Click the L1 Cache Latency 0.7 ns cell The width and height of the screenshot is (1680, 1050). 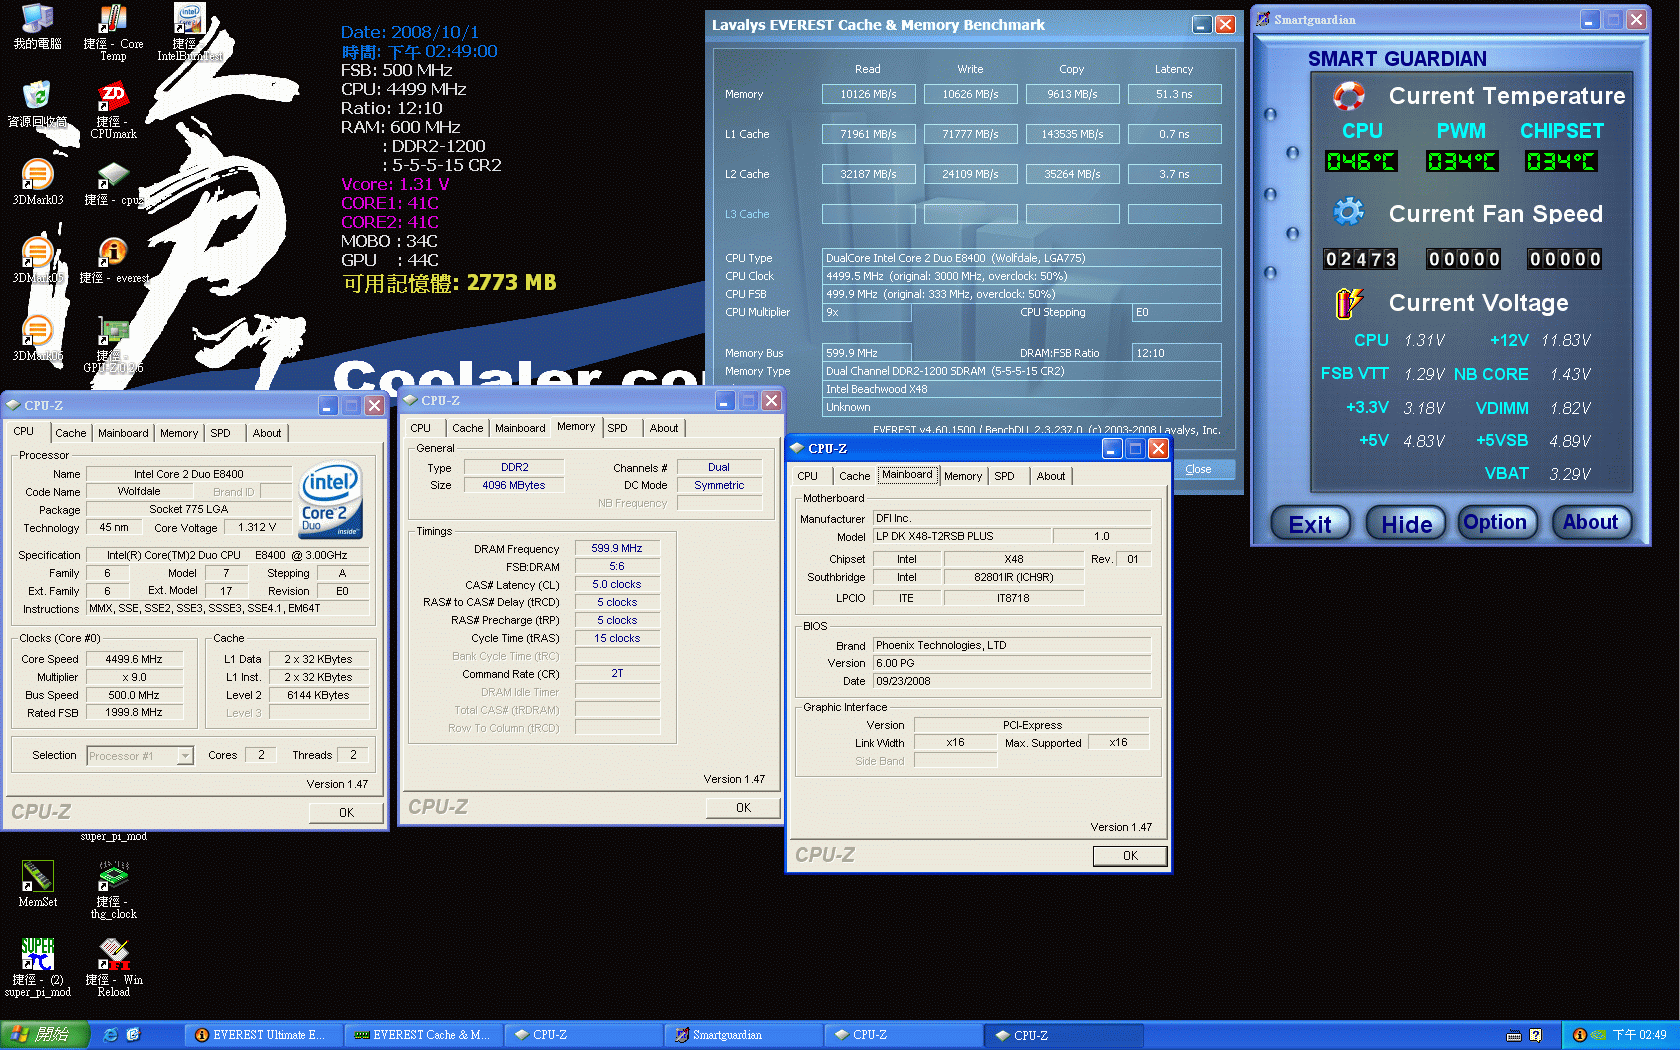[x=1174, y=134]
